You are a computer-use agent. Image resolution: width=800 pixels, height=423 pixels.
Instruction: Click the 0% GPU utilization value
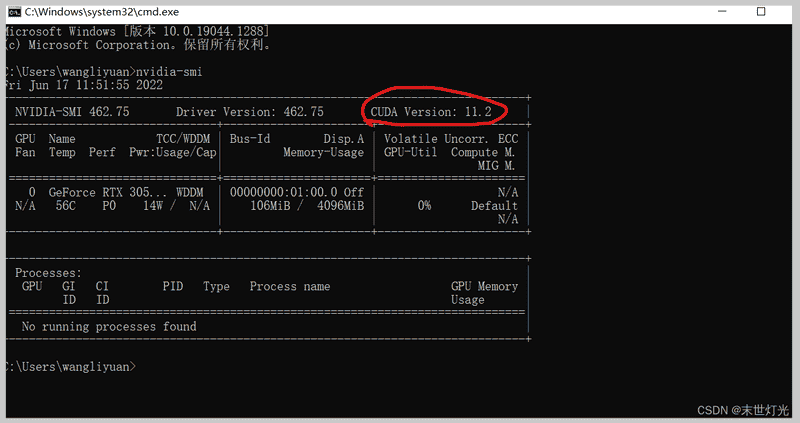[424, 206]
